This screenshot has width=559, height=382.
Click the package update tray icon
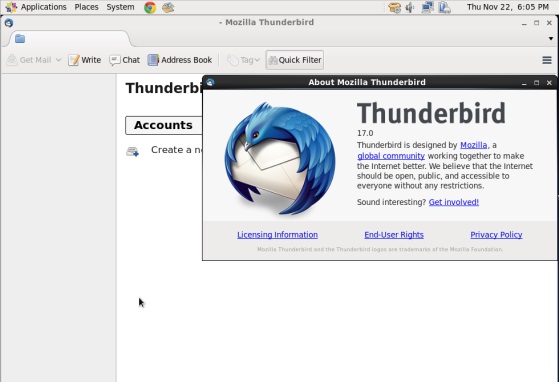(395, 7)
